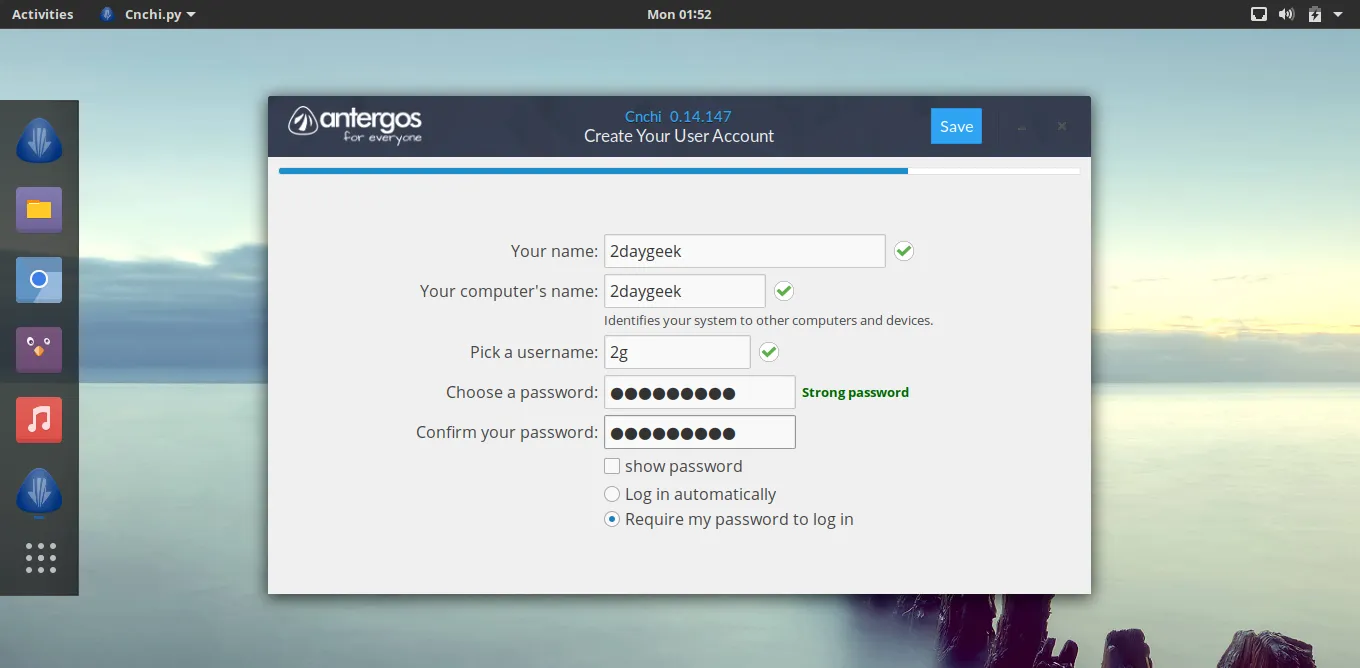
Task: Open the purple bird chat app icon
Action: pos(39,350)
